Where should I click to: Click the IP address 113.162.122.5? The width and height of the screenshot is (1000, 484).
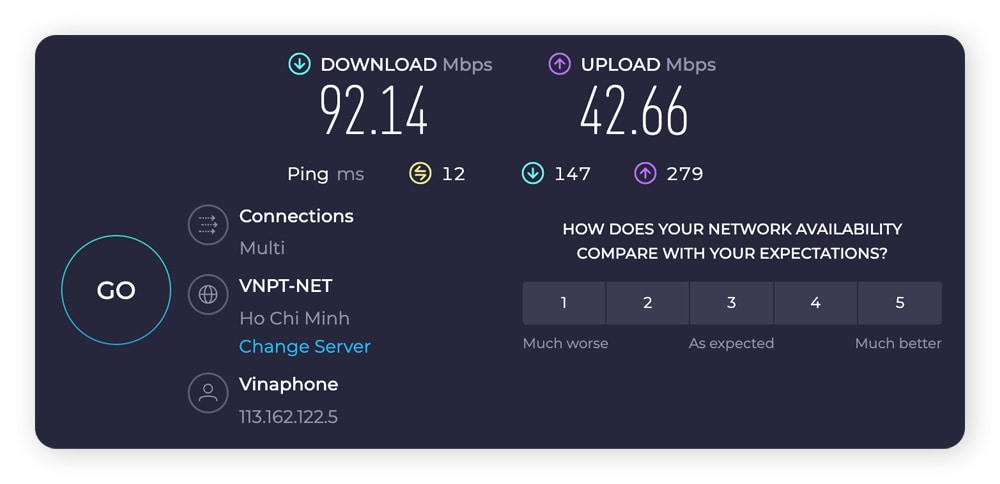(x=288, y=417)
